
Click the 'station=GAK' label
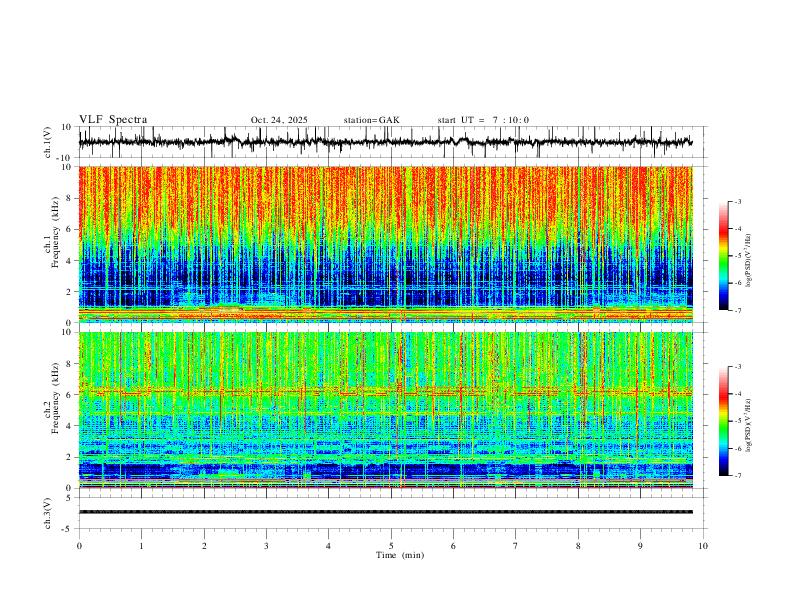coord(371,120)
